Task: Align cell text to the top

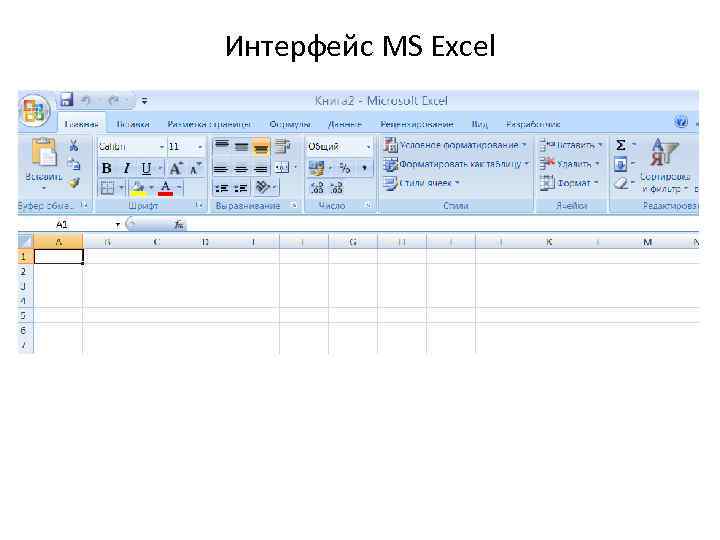Action: pyautogui.click(x=222, y=146)
